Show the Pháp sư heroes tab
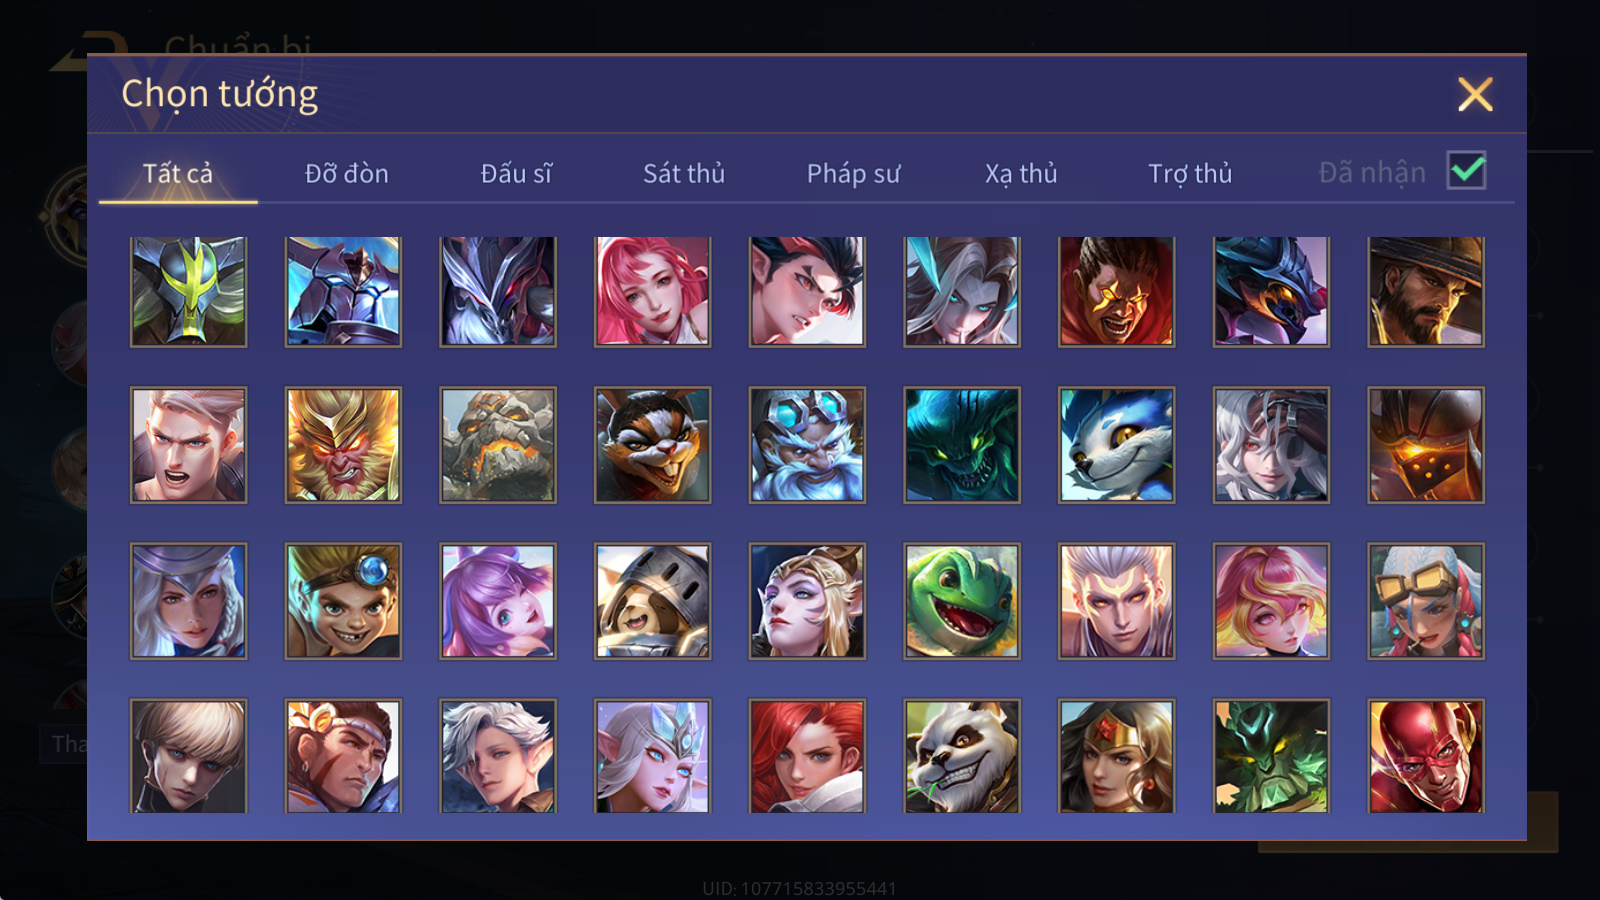Screen dimensions: 1600x900 click(x=853, y=173)
